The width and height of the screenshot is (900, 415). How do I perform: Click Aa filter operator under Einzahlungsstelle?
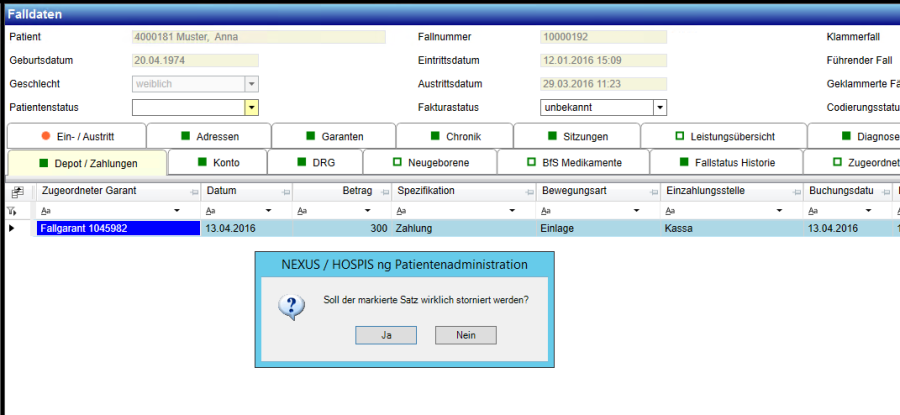(x=670, y=211)
